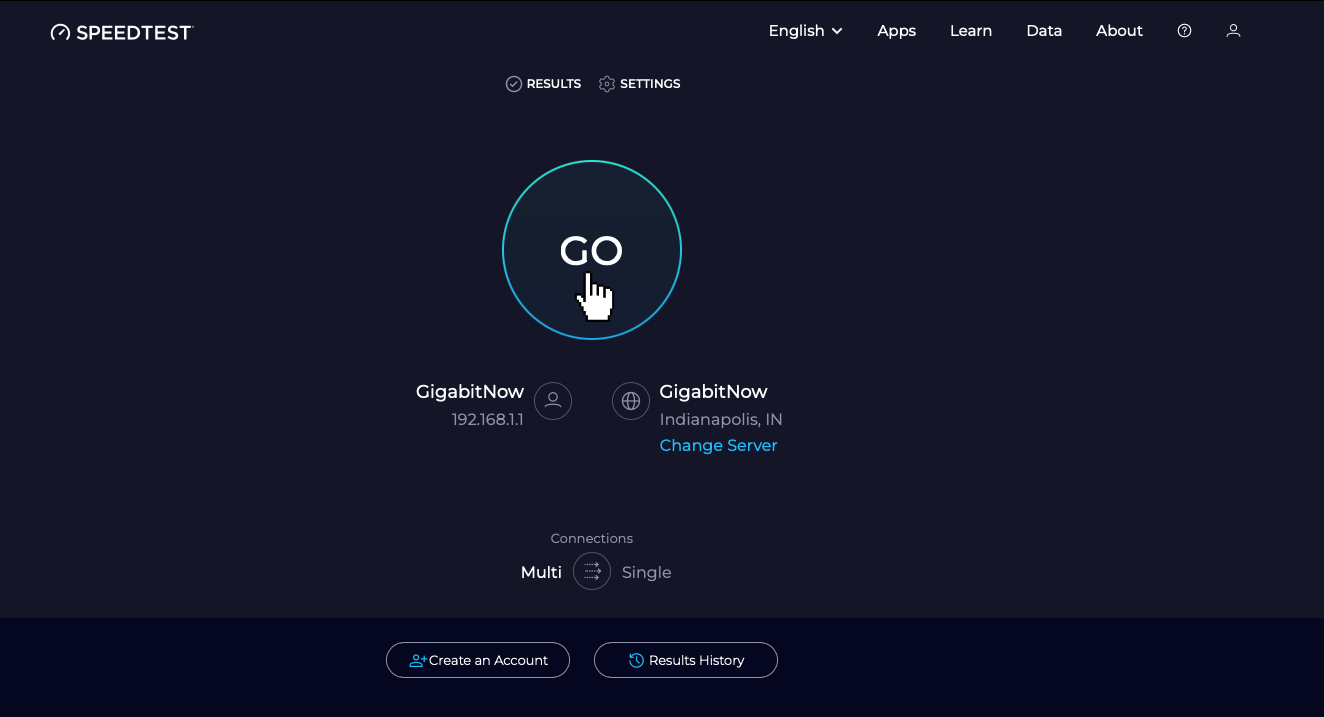Click the Create an Account button
The height and width of the screenshot is (717, 1324).
478,660
